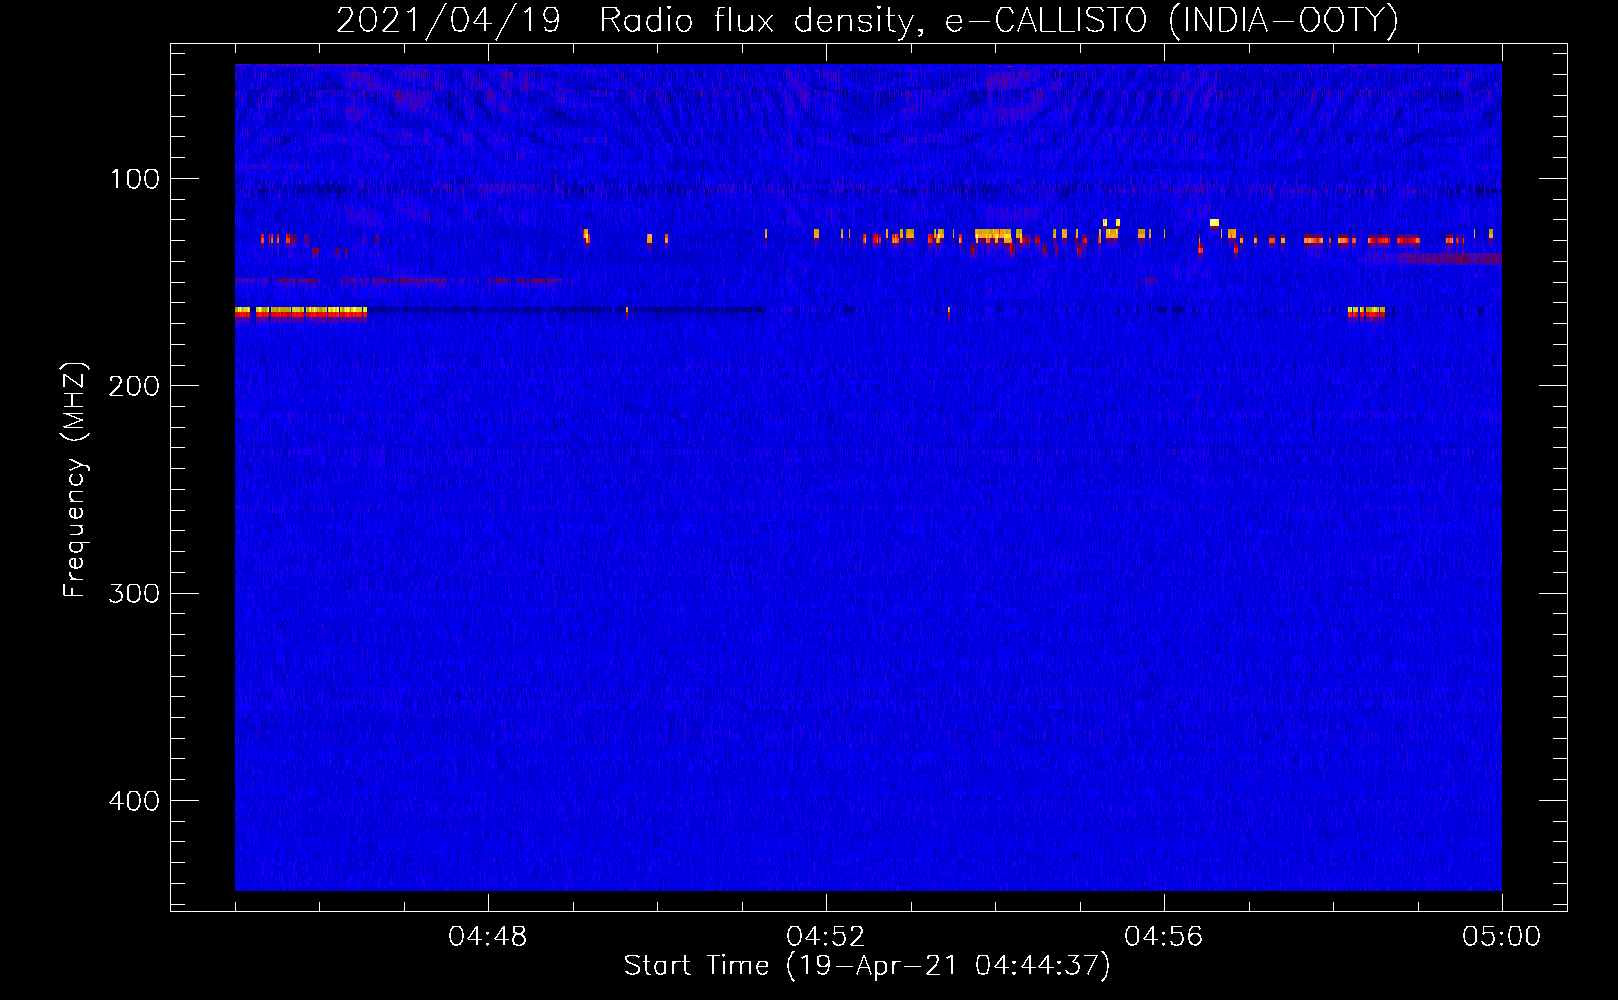Click the 300 MHz frequency tick label
This screenshot has height=1000, width=1618.
[x=135, y=594]
